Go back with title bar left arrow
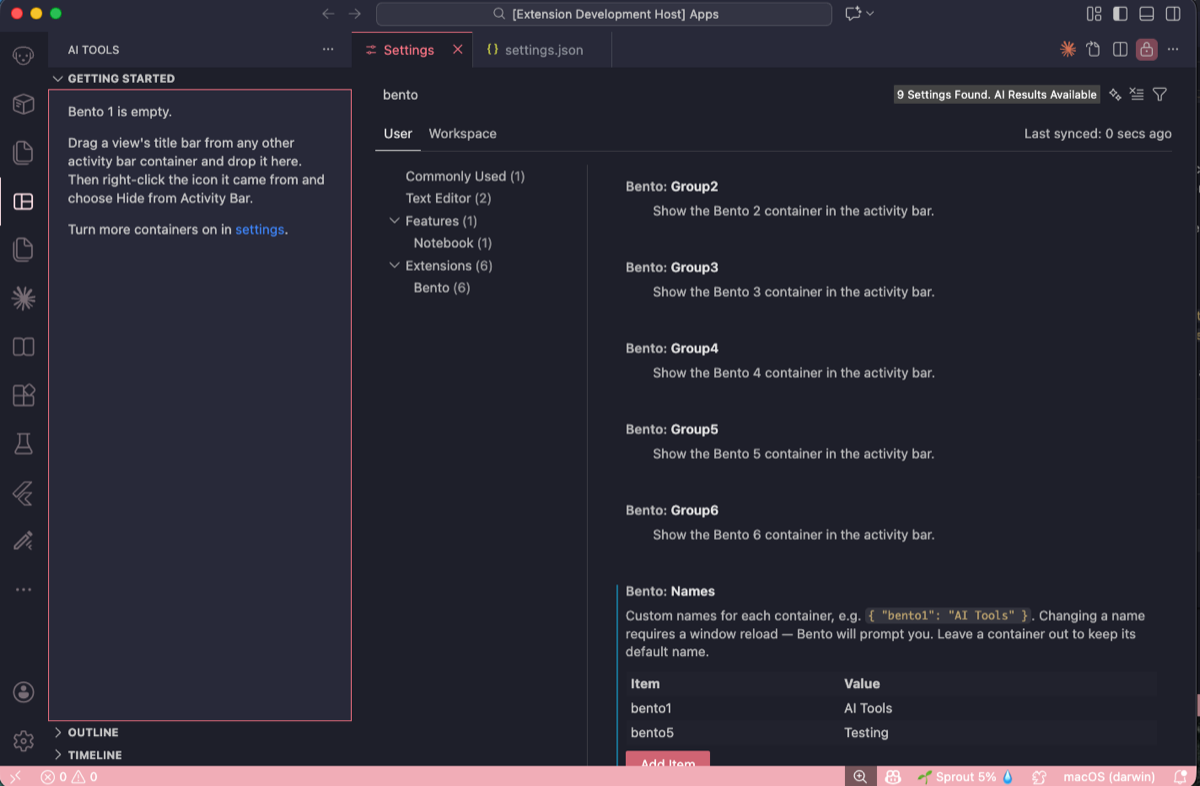Image resolution: width=1200 pixels, height=786 pixels. click(x=329, y=14)
